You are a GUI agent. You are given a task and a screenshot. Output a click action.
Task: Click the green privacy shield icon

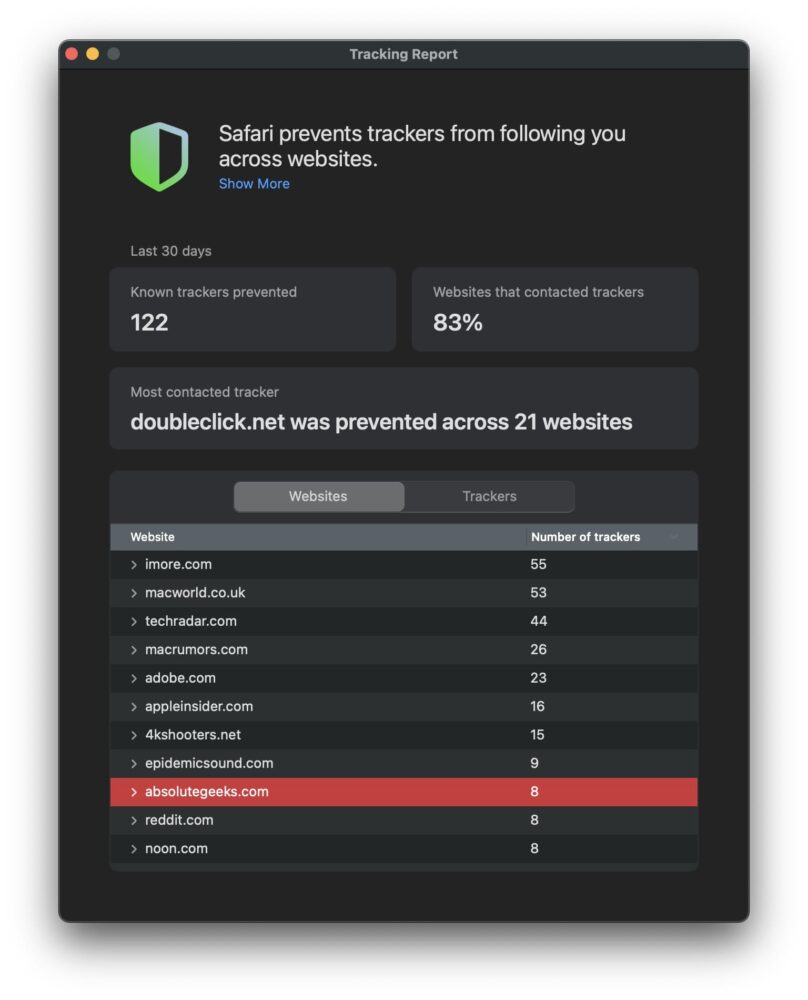[159, 156]
